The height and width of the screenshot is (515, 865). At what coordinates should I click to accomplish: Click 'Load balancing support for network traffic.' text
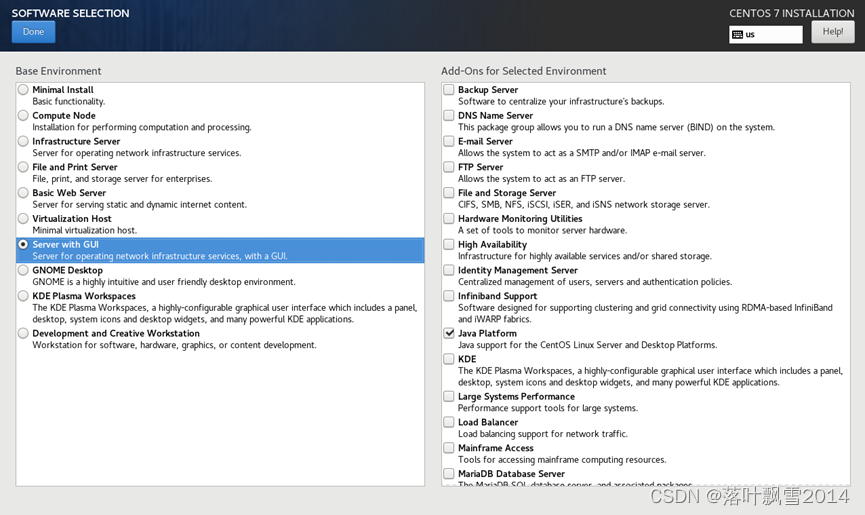pos(543,434)
